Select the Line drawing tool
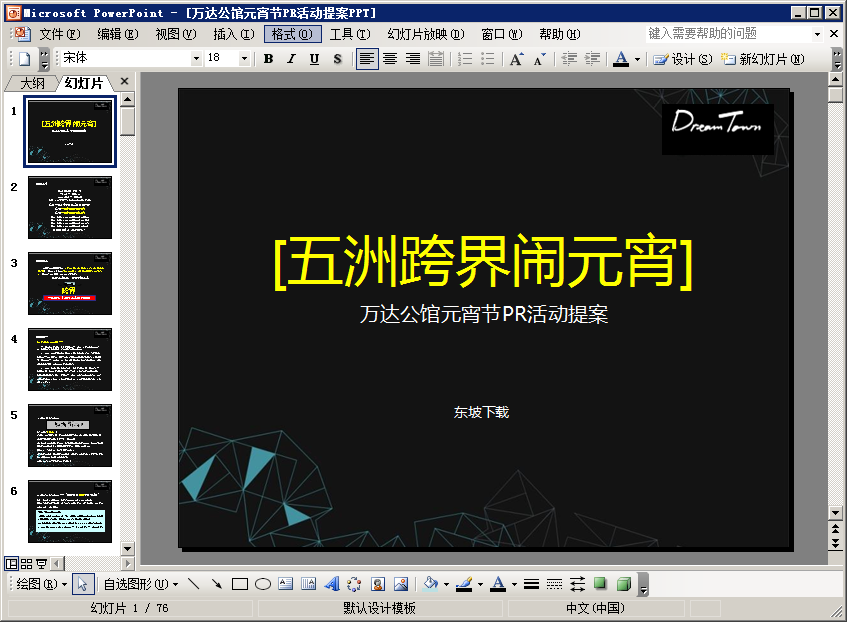 pos(193,584)
